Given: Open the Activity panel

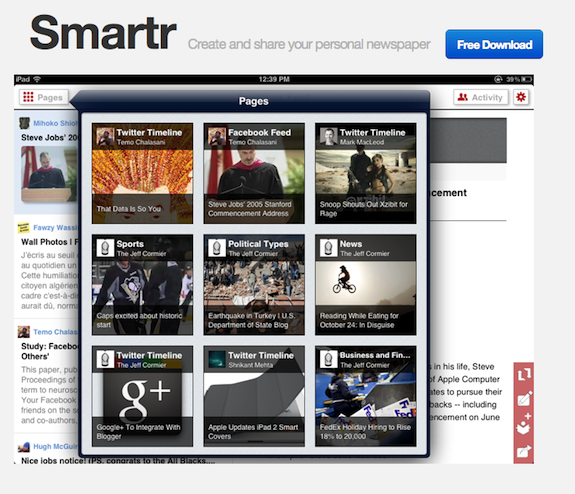Looking at the screenshot, I should coord(481,97).
